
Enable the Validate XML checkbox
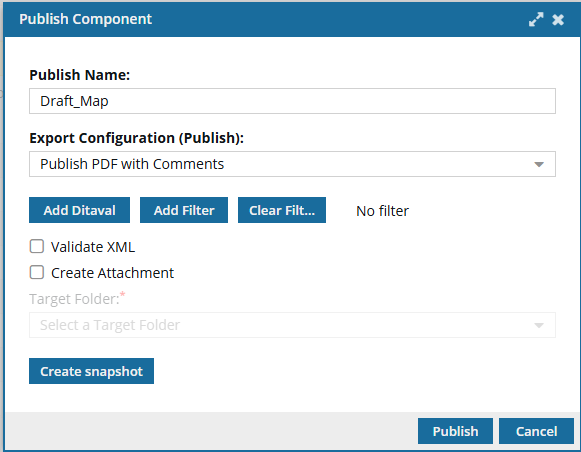[x=37, y=246]
